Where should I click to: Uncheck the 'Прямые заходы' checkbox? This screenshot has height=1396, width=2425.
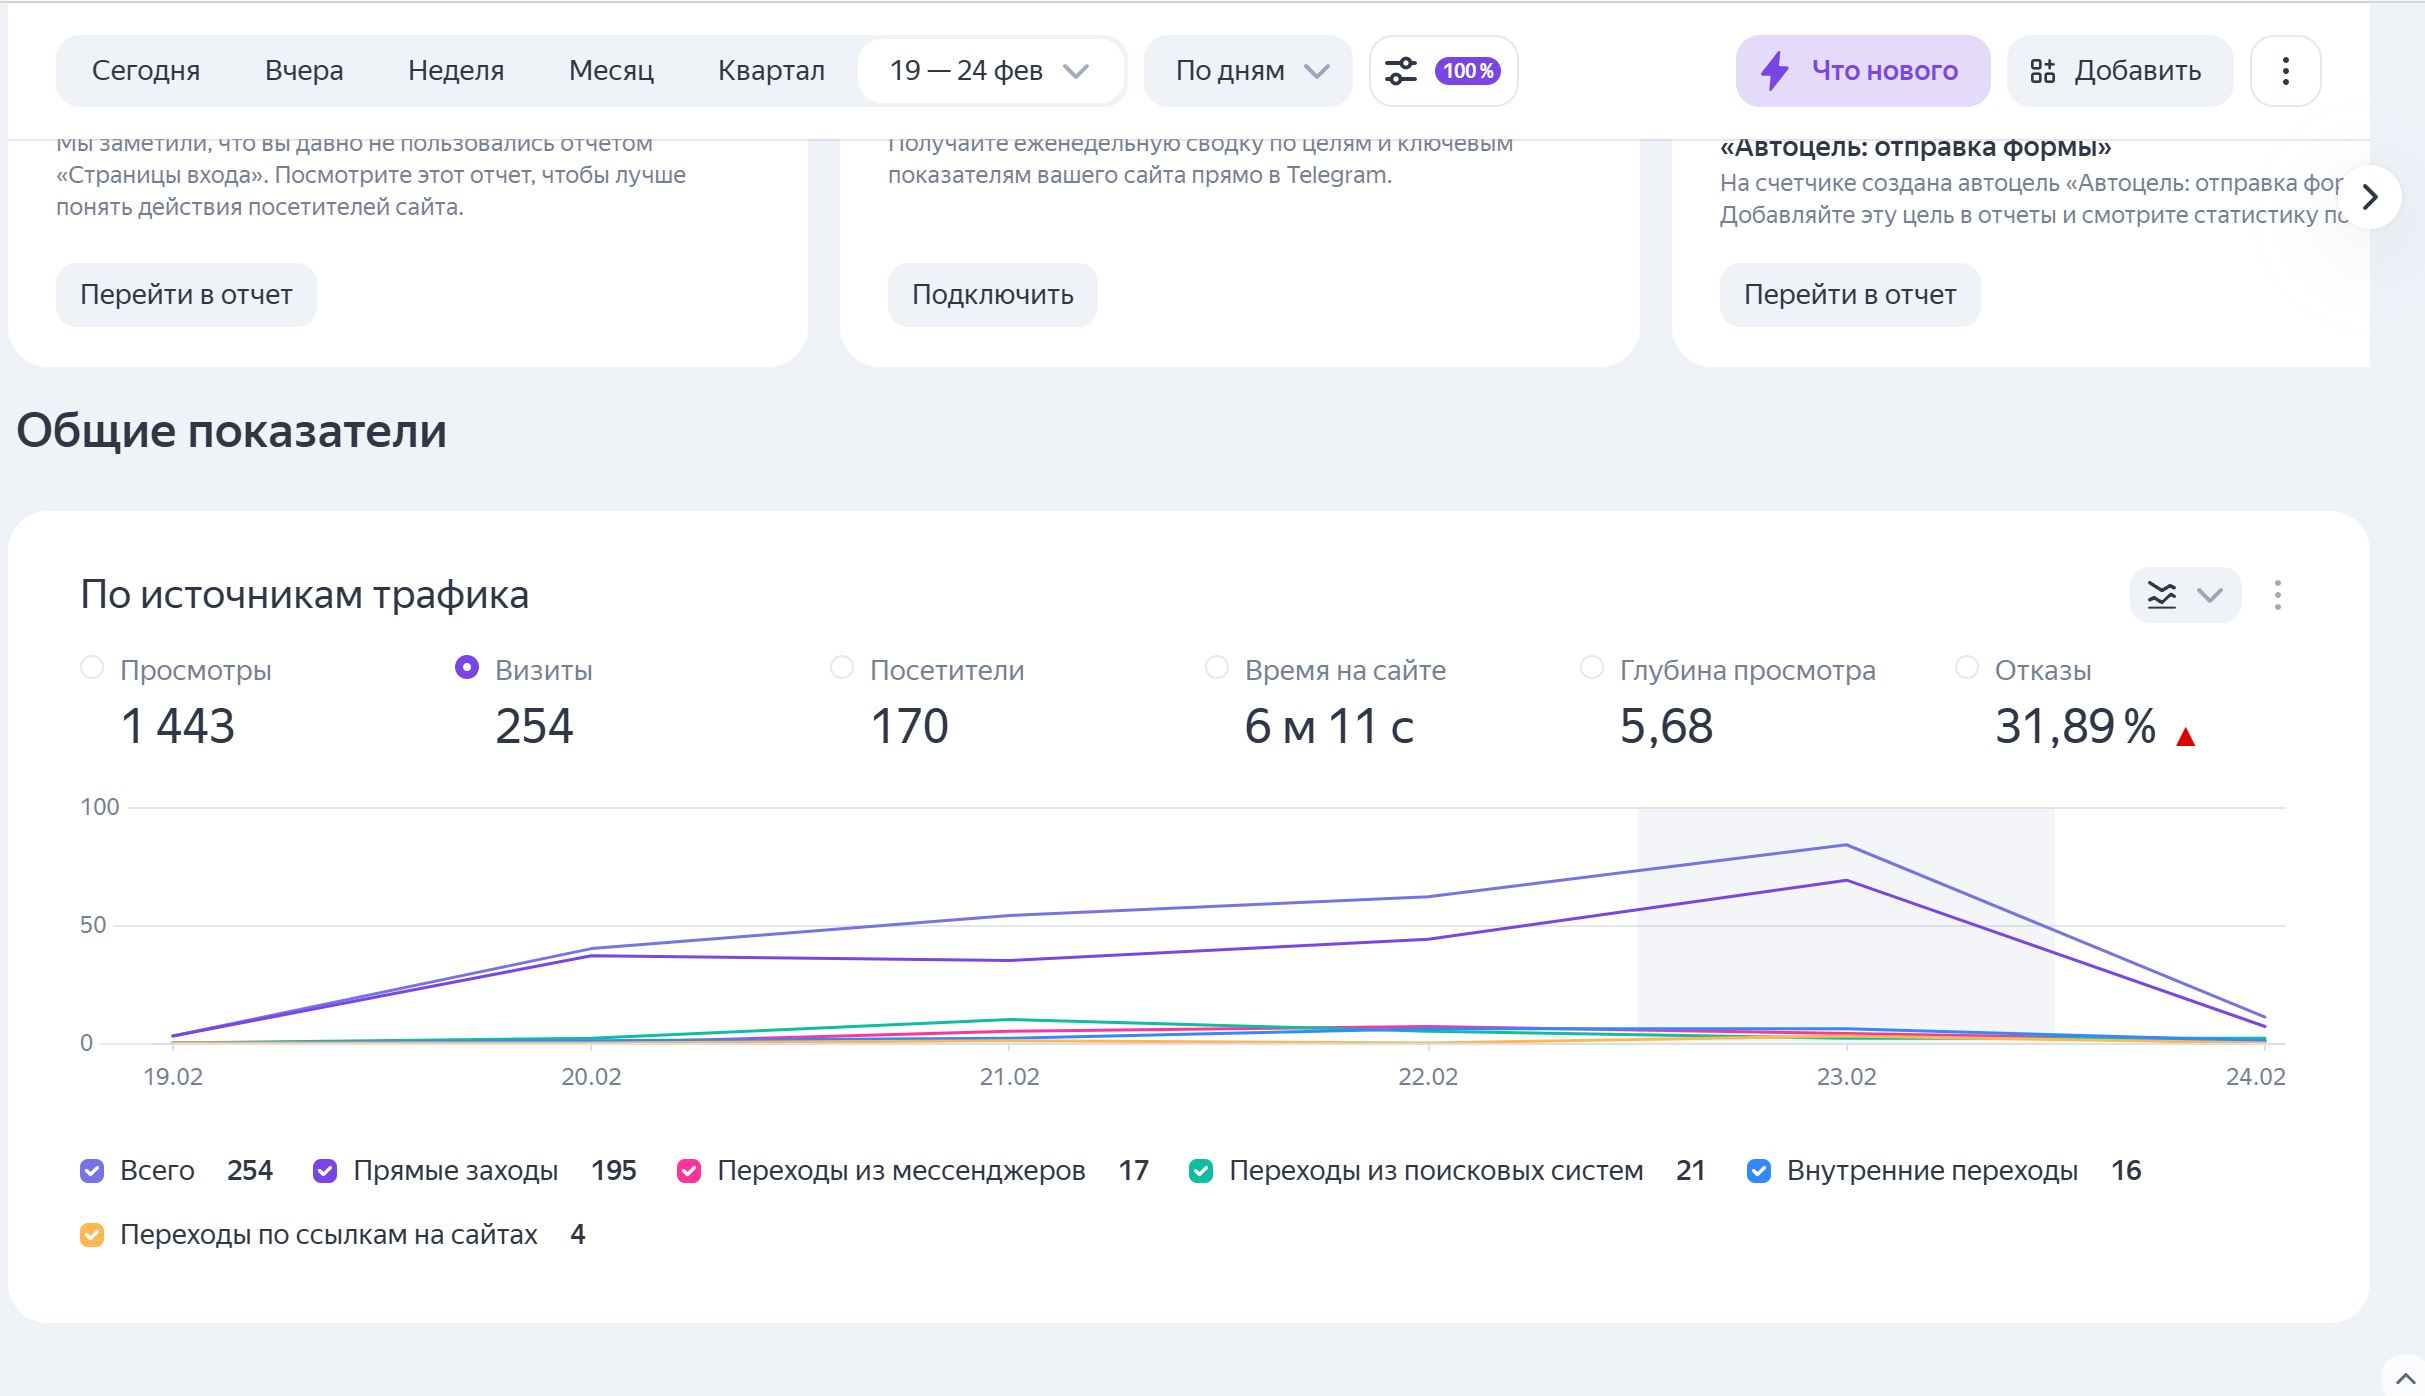pos(325,1171)
